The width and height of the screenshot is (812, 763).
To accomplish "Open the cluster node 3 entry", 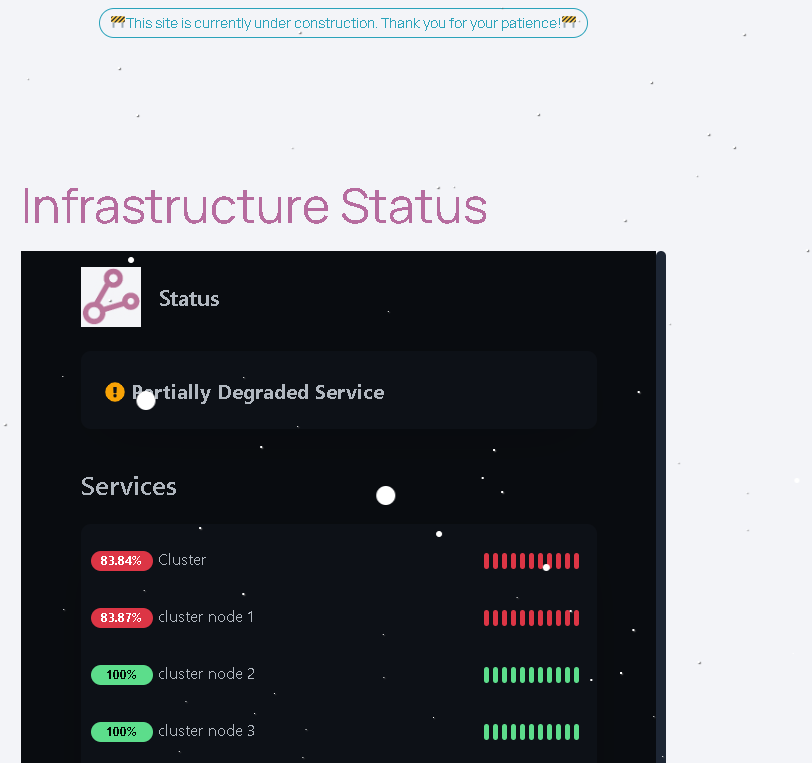I will tap(206, 731).
